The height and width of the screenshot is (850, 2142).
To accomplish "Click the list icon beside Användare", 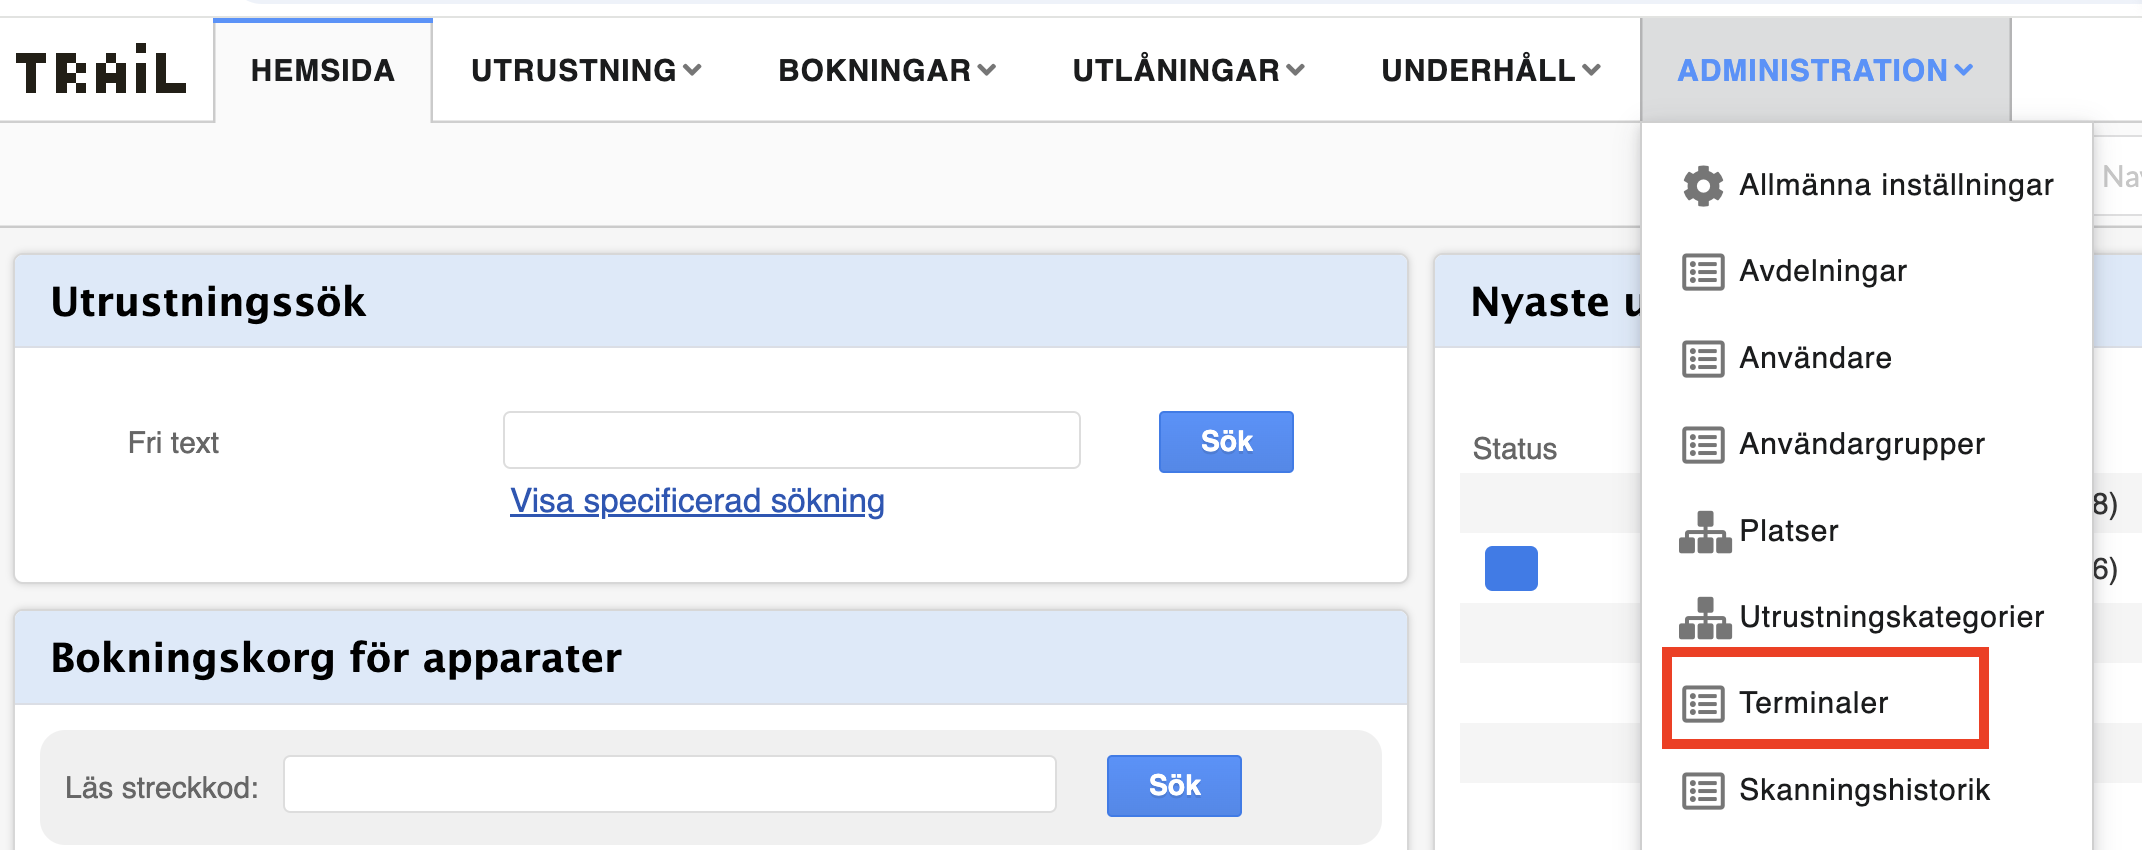I will point(1703,359).
